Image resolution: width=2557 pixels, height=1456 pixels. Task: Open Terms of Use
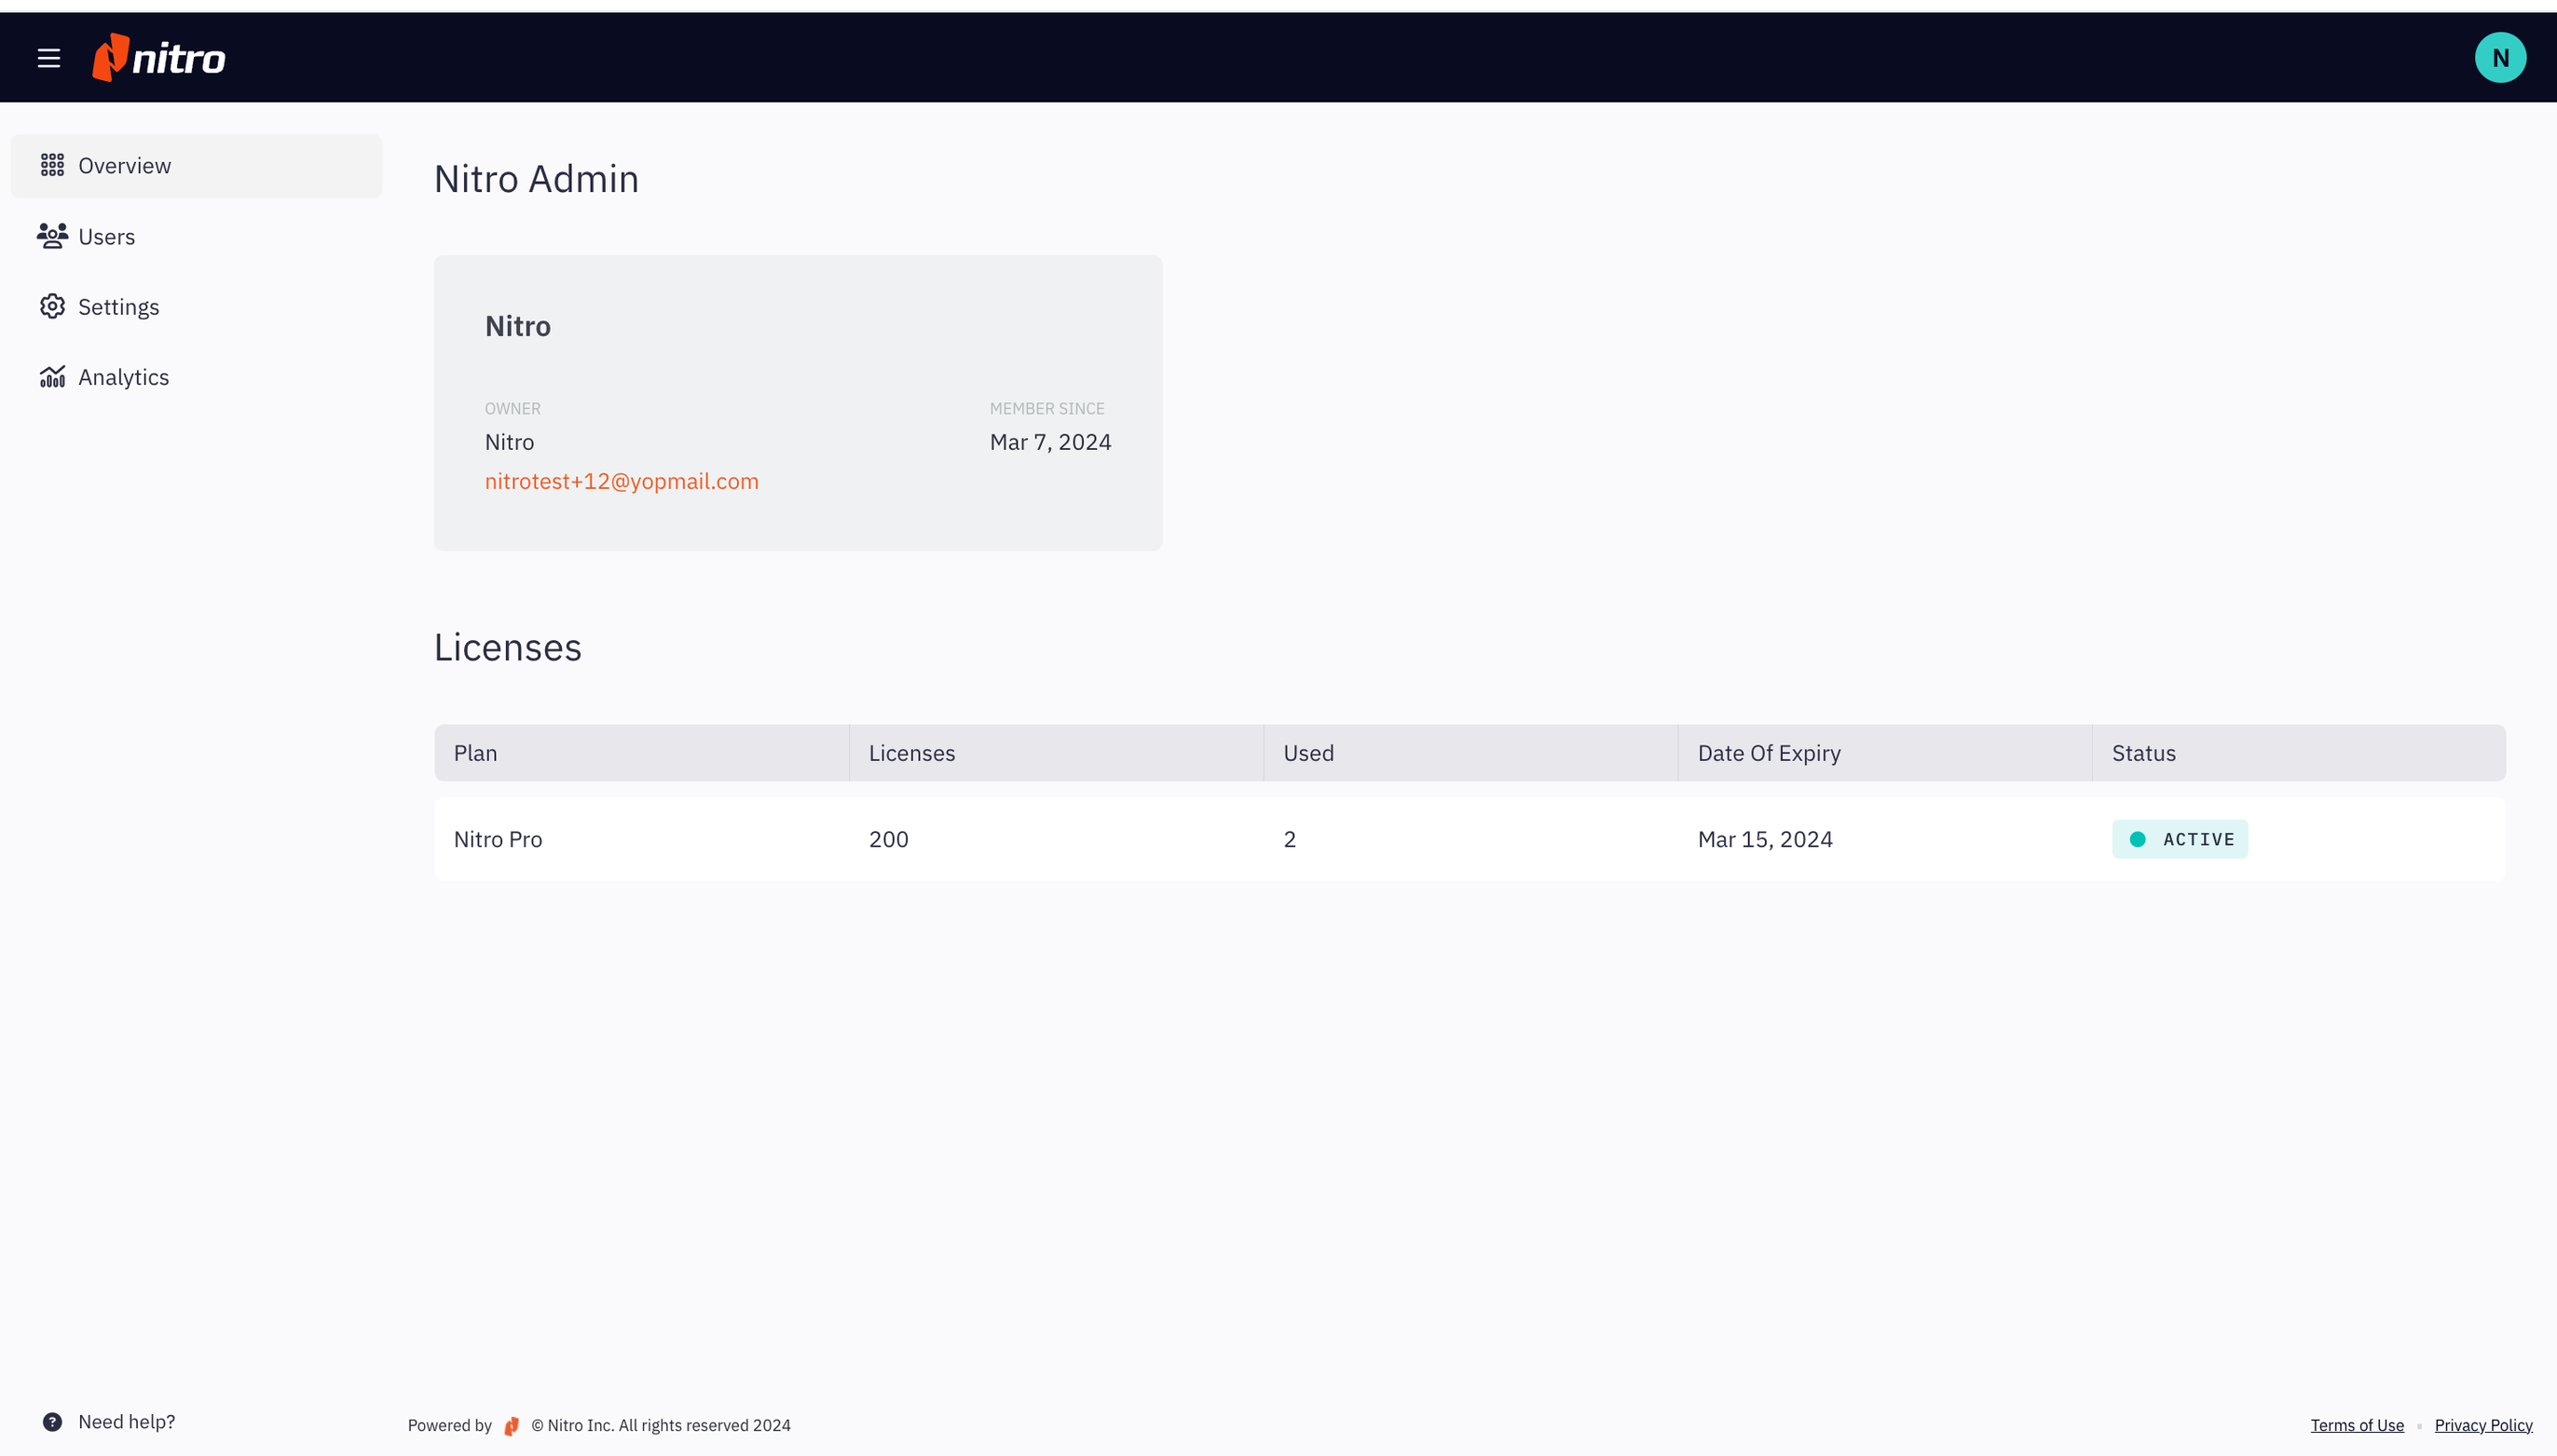(2358, 1425)
